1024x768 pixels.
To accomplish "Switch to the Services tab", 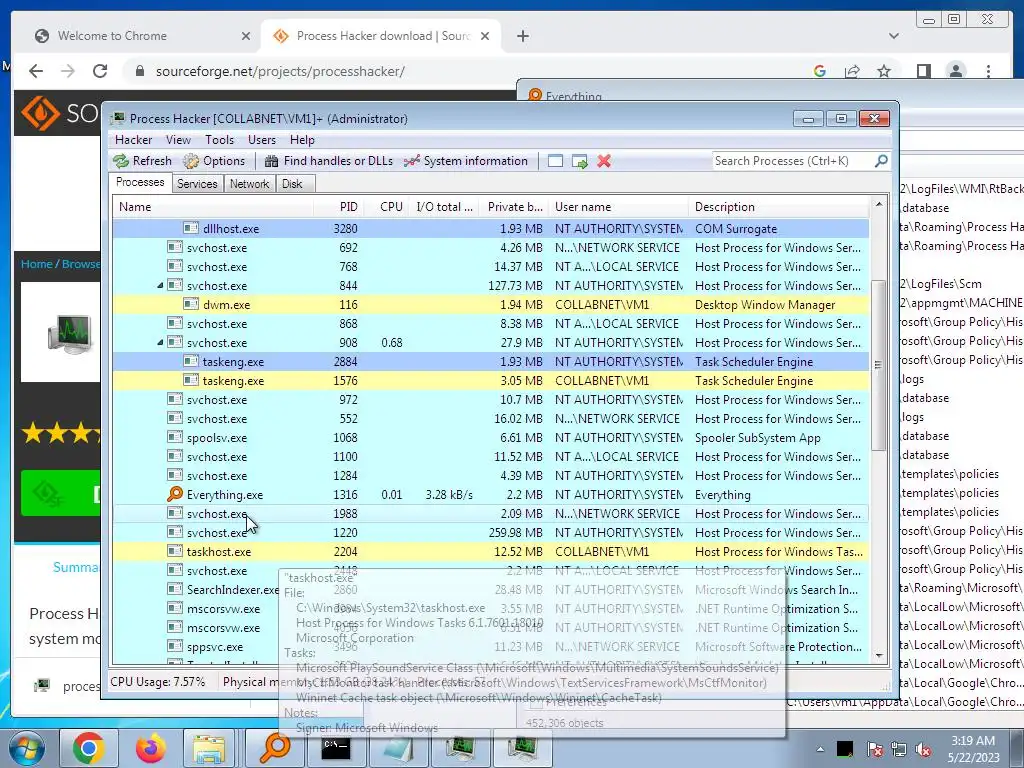I will click(x=197, y=184).
